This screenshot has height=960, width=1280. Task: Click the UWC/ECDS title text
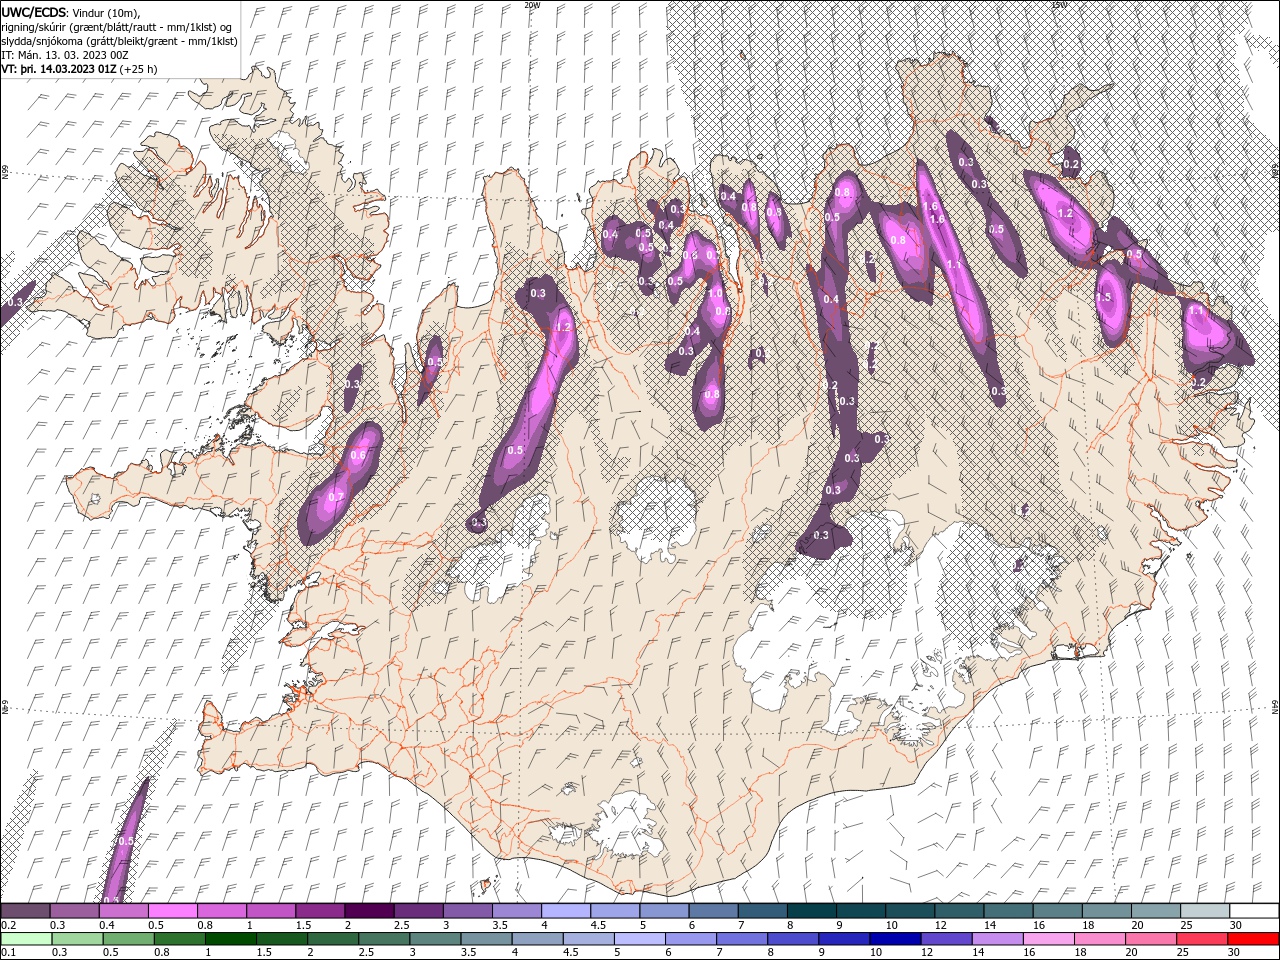[x=35, y=11]
